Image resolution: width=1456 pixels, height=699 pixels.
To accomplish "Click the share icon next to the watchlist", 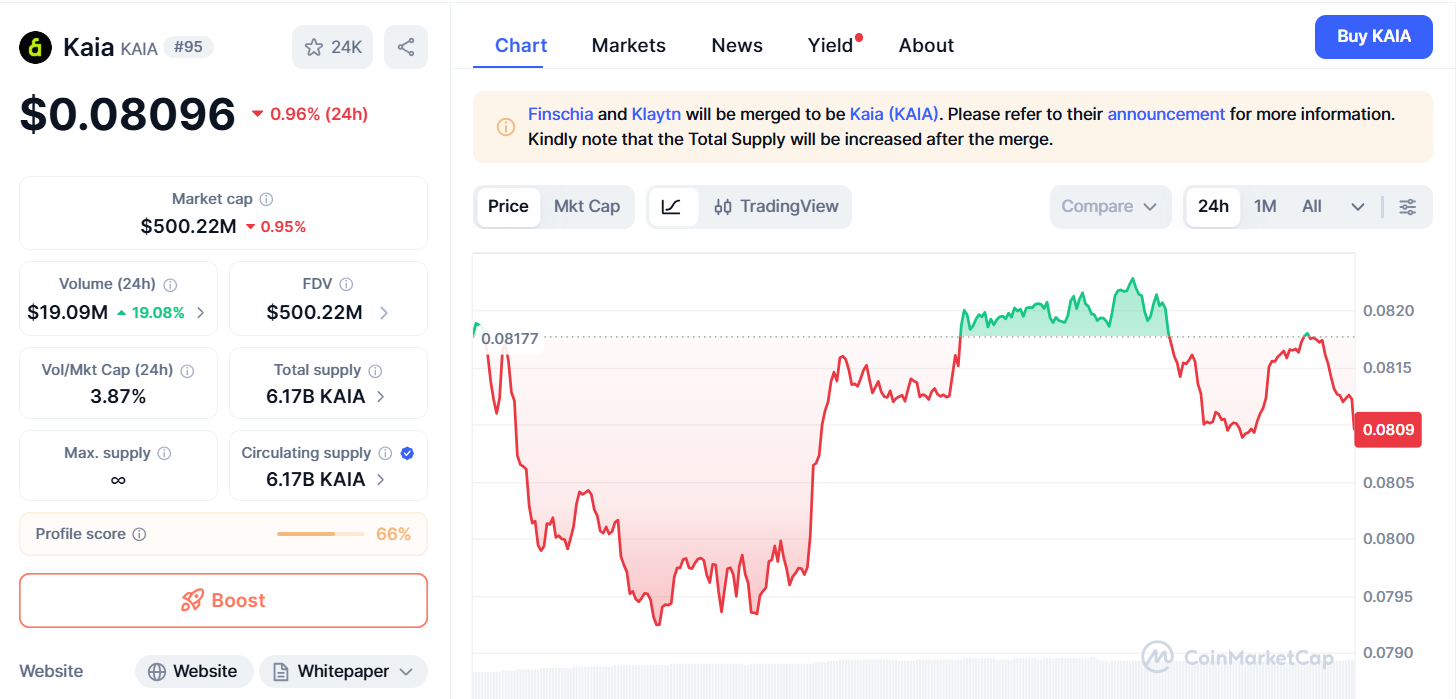I will (x=406, y=46).
